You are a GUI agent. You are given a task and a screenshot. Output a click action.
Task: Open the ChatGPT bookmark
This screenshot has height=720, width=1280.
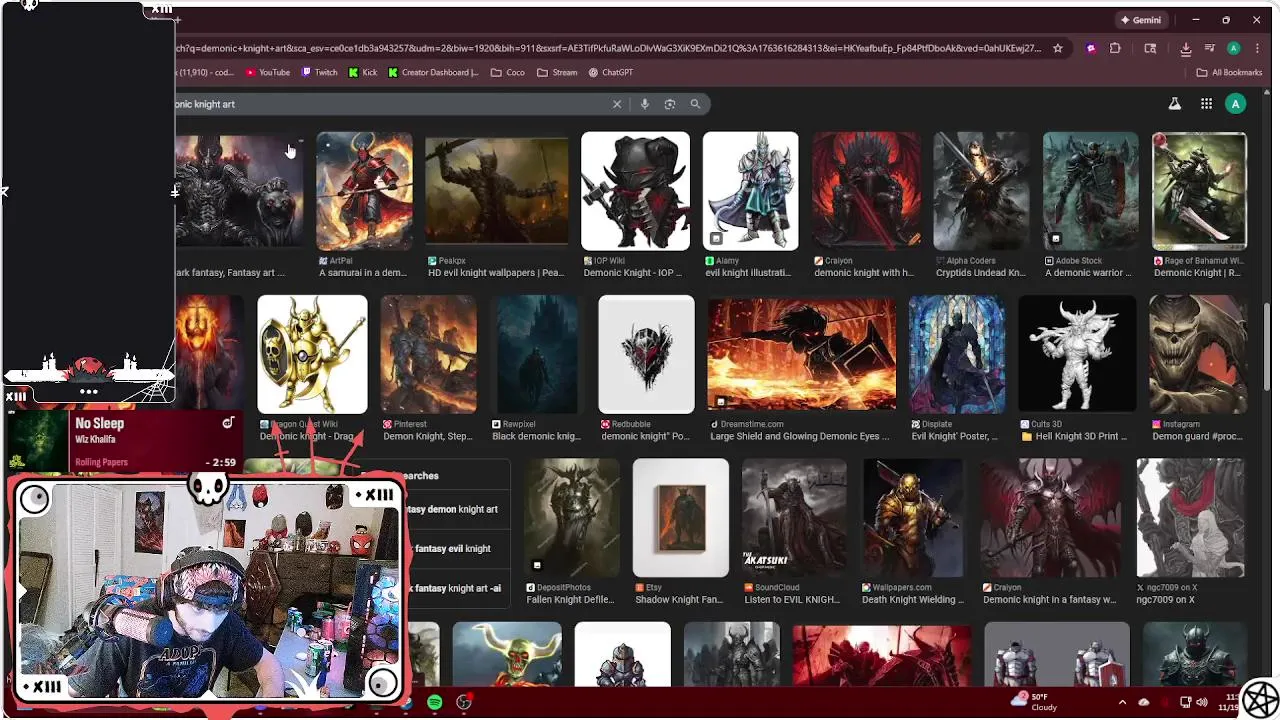tap(611, 72)
